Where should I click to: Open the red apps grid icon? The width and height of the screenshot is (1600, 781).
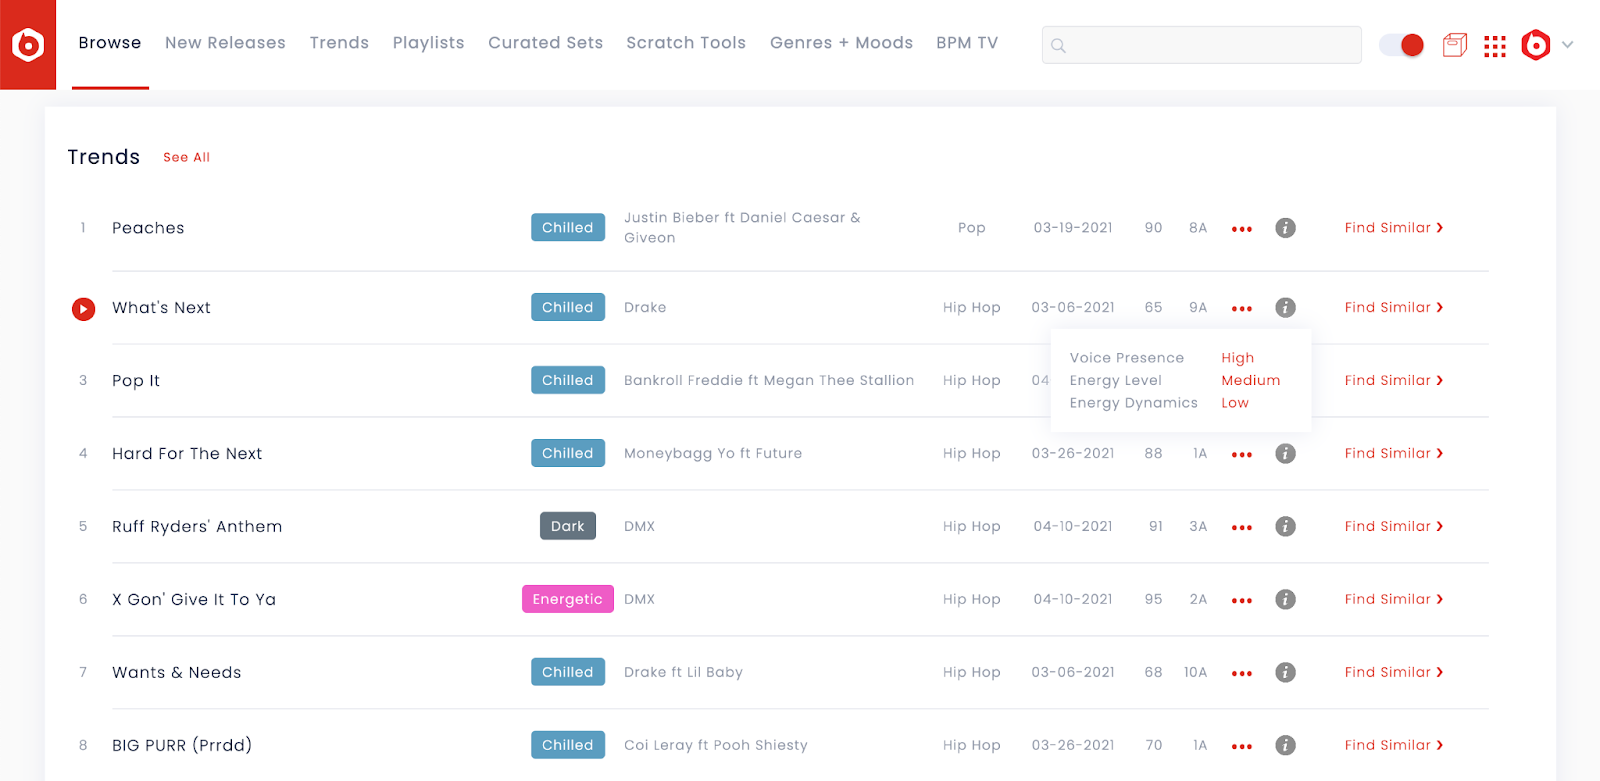1495,46
